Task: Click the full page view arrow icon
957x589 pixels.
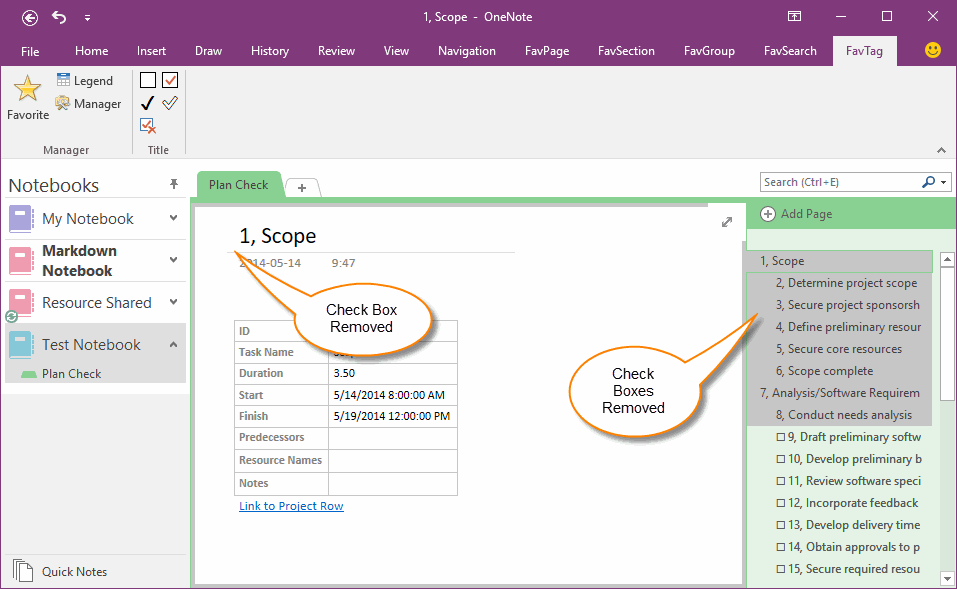Action: tap(727, 222)
